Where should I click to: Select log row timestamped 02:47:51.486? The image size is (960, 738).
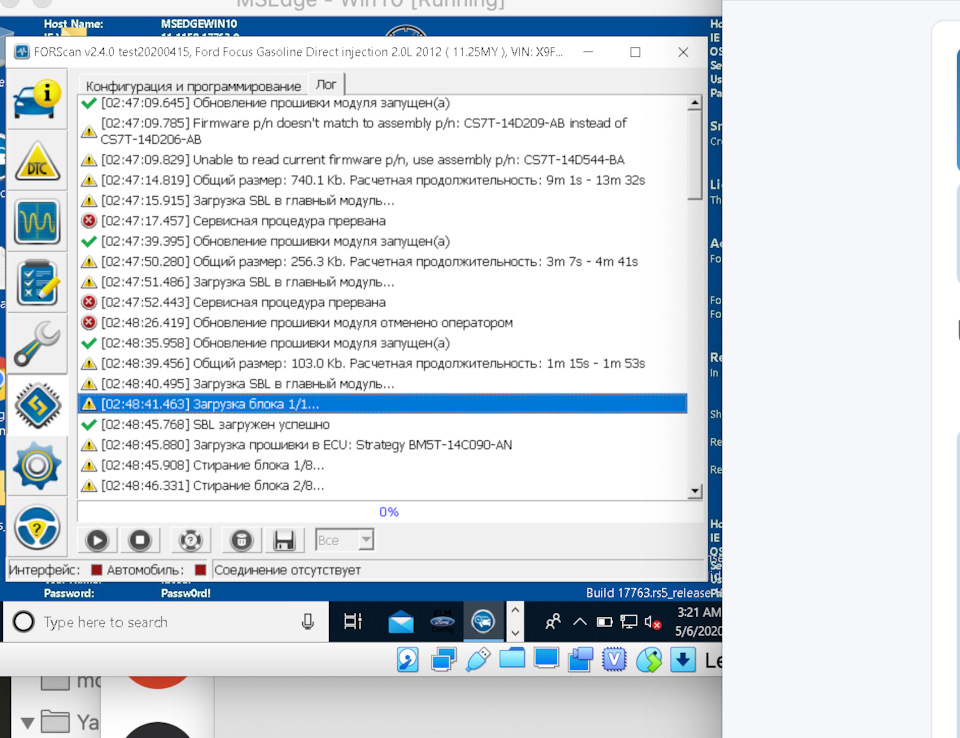coord(383,282)
